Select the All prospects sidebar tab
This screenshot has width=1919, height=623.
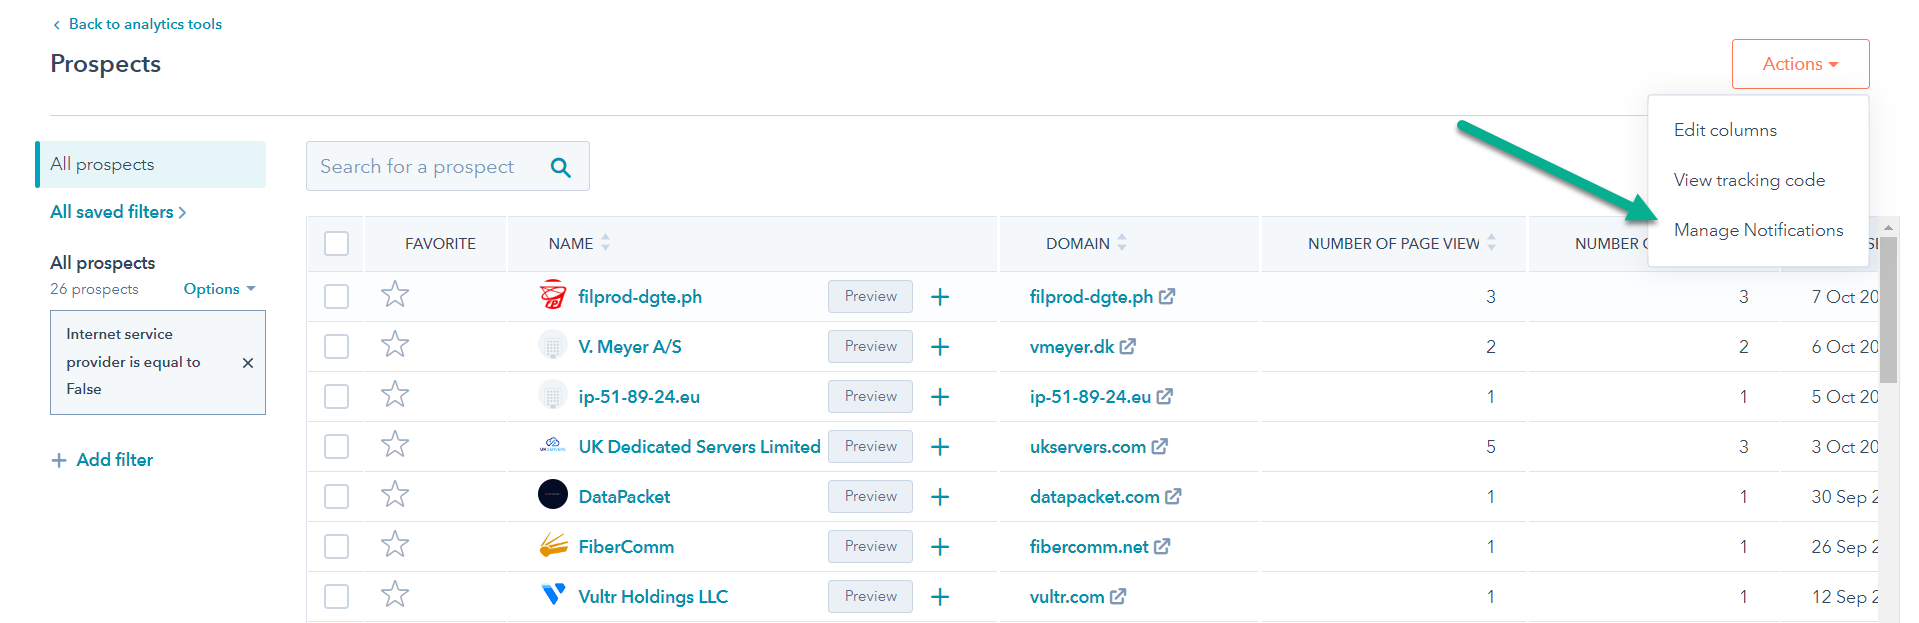pos(151,164)
